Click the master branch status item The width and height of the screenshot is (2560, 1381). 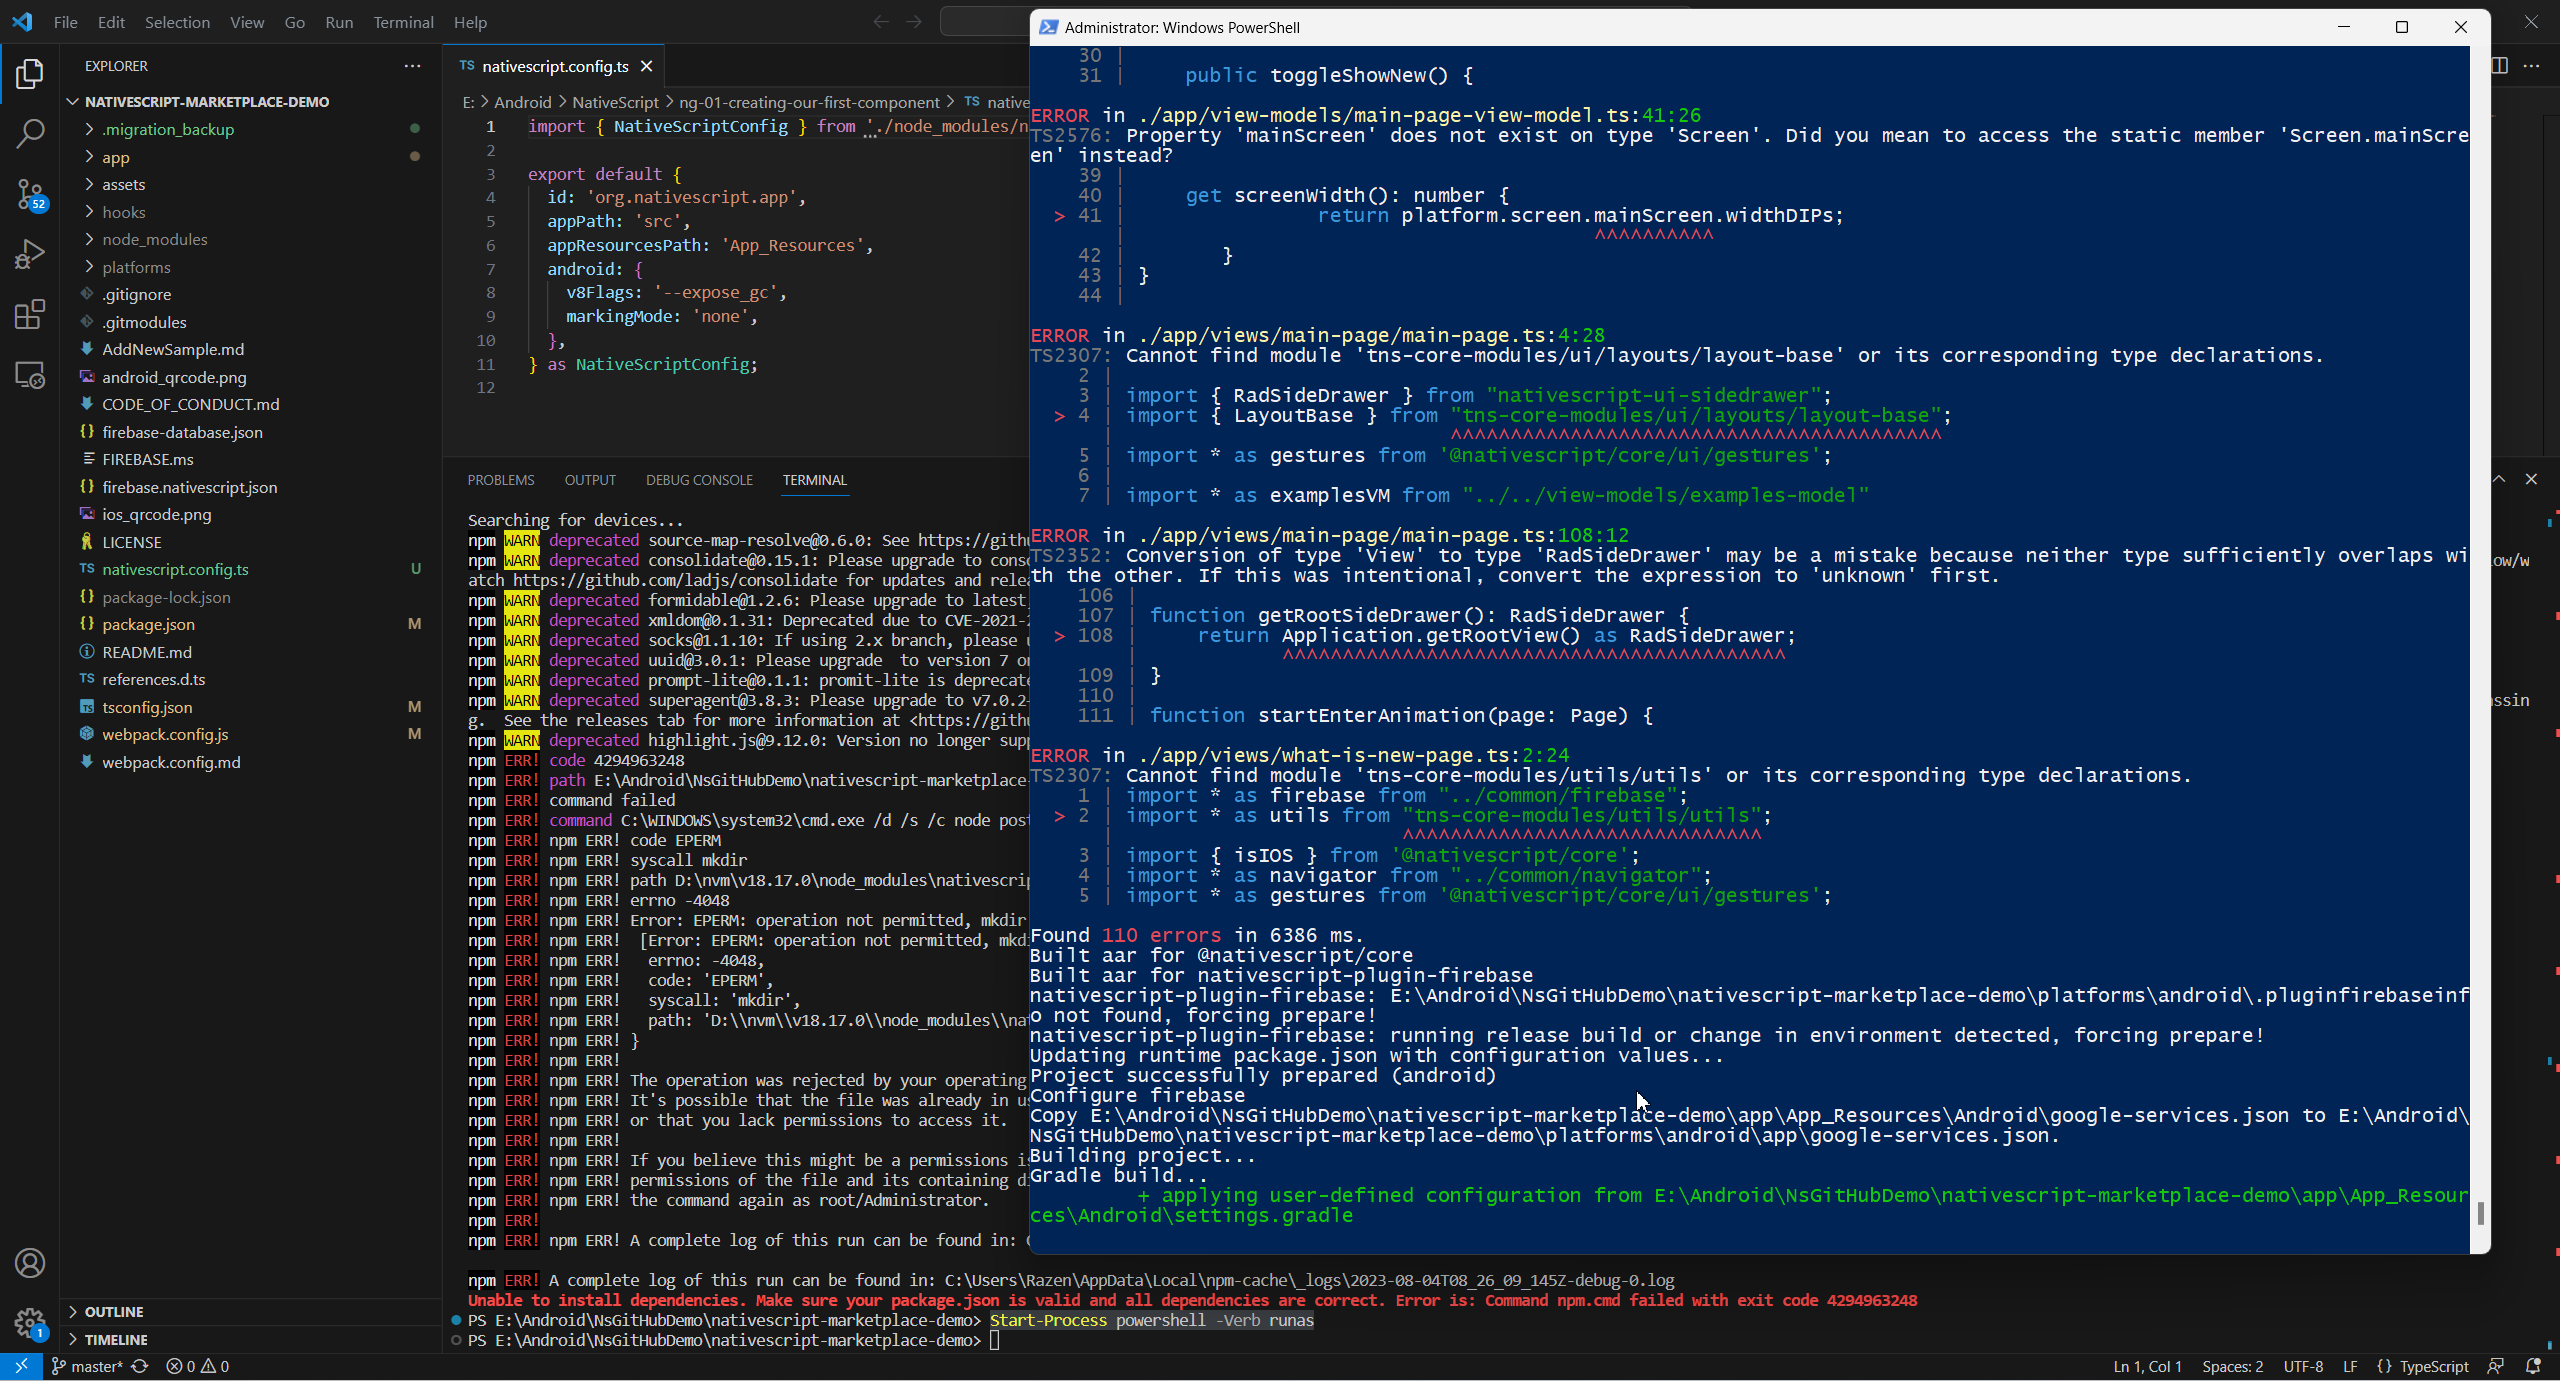[88, 1366]
